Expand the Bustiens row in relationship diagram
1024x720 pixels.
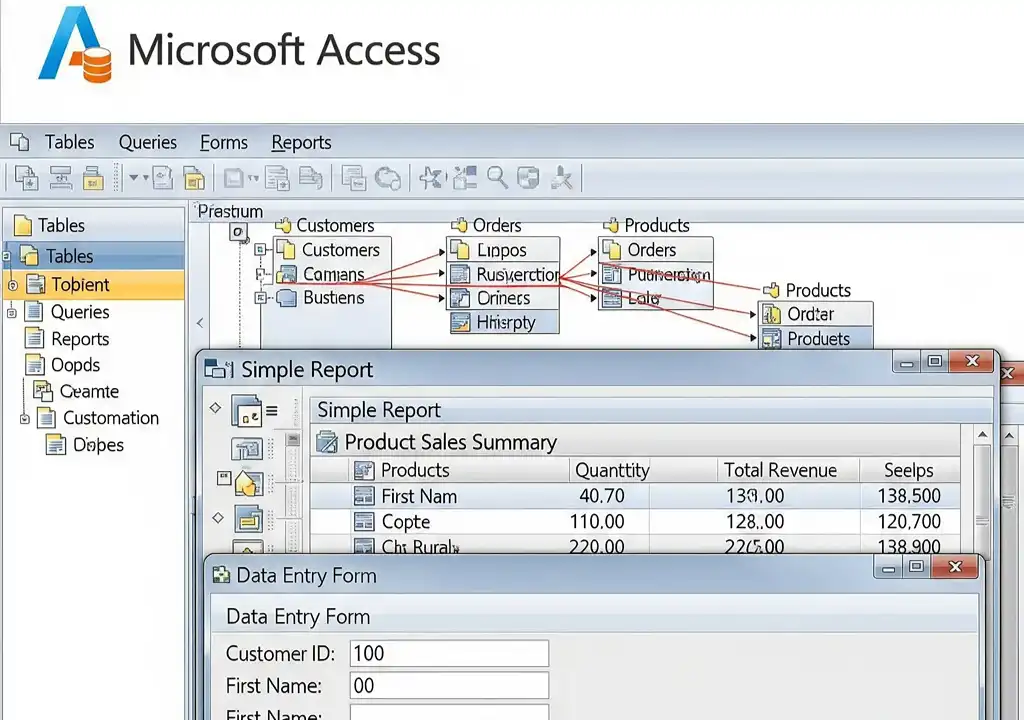(260, 298)
